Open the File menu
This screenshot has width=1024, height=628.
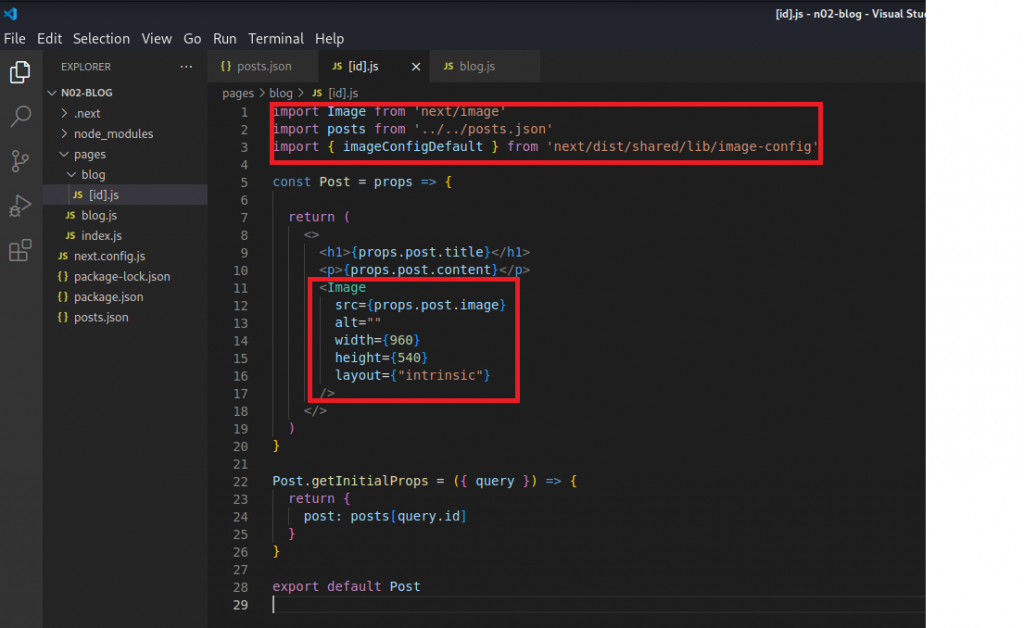pyautogui.click(x=14, y=39)
